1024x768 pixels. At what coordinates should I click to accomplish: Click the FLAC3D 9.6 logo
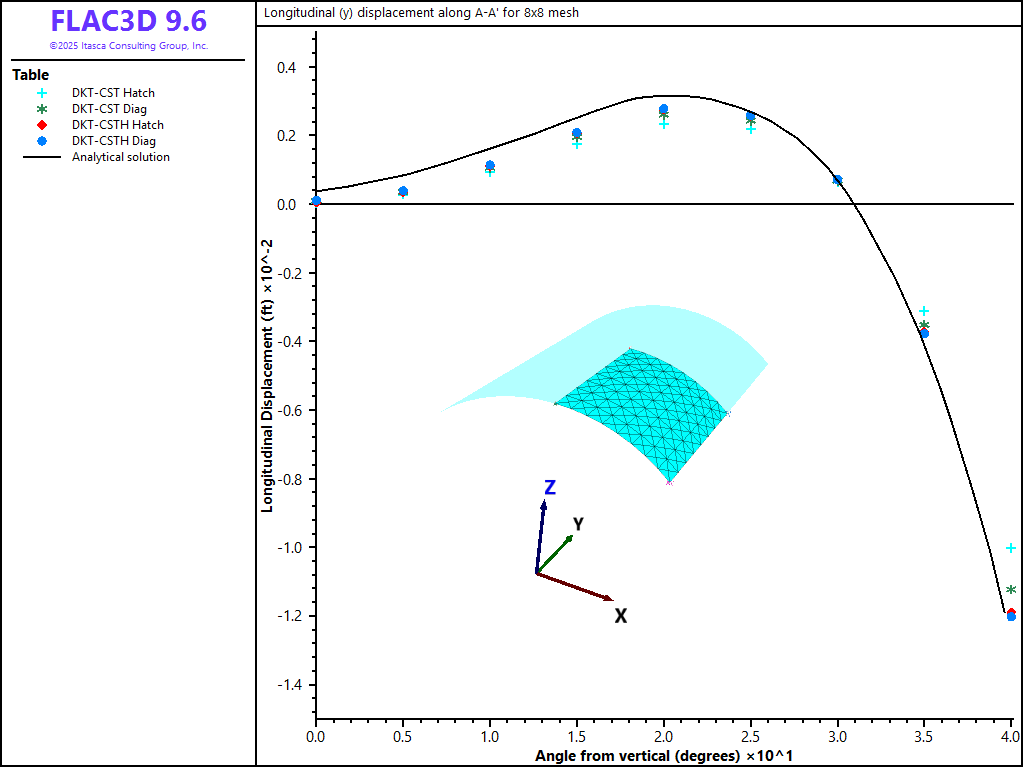(x=128, y=21)
